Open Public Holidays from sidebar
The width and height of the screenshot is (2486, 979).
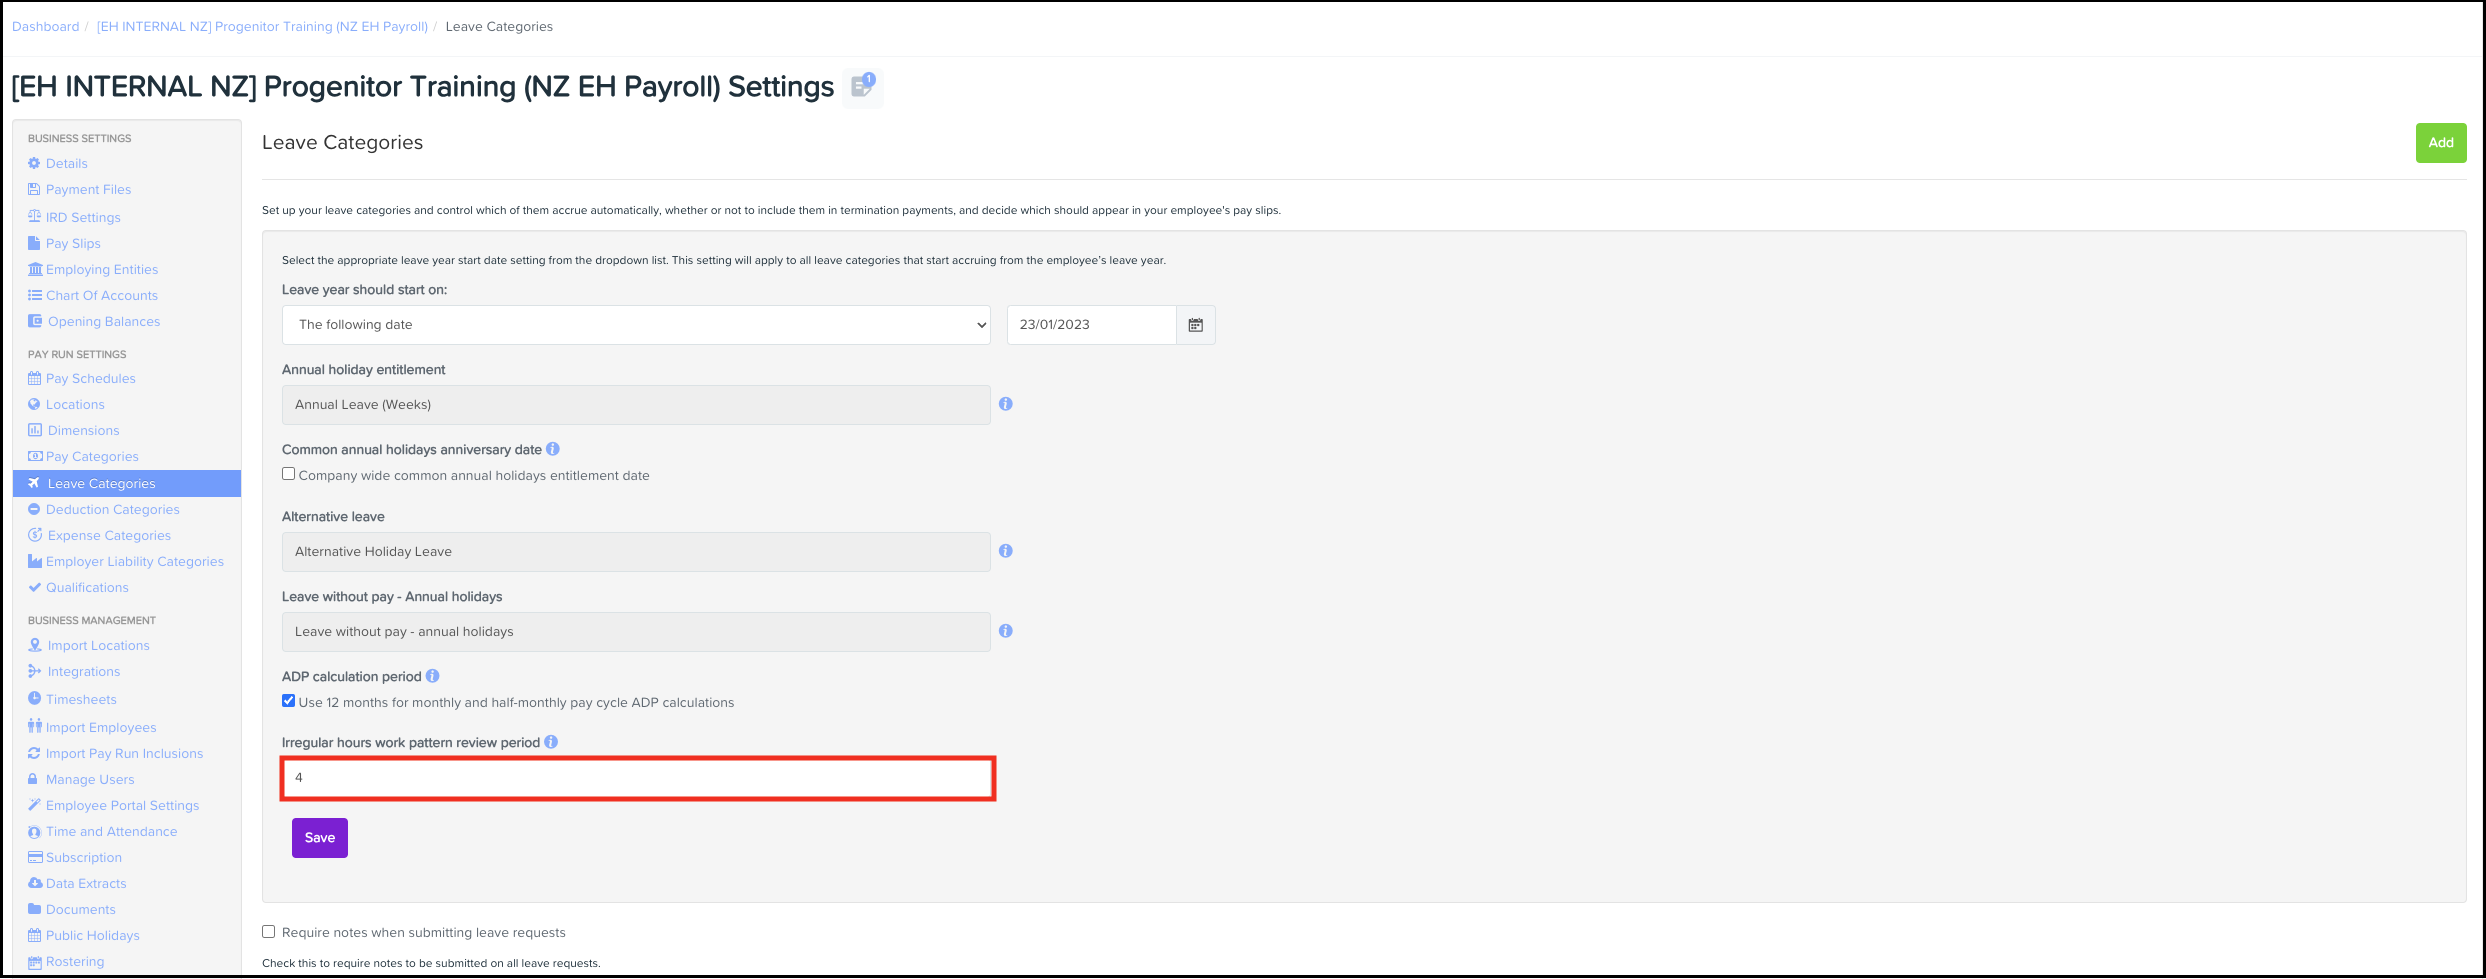tap(92, 935)
